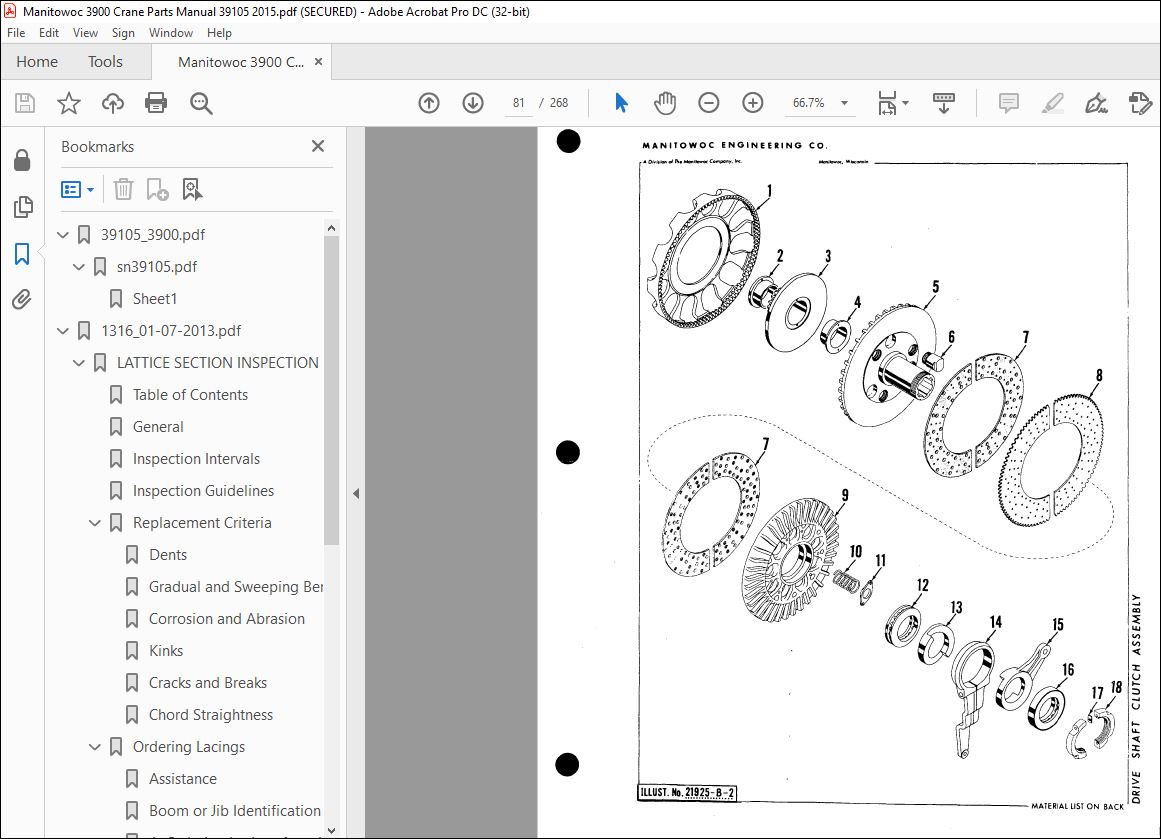Screen dimensions: 1161x839
Task: Close the Manitowoc 3900 document tab
Action: point(318,62)
